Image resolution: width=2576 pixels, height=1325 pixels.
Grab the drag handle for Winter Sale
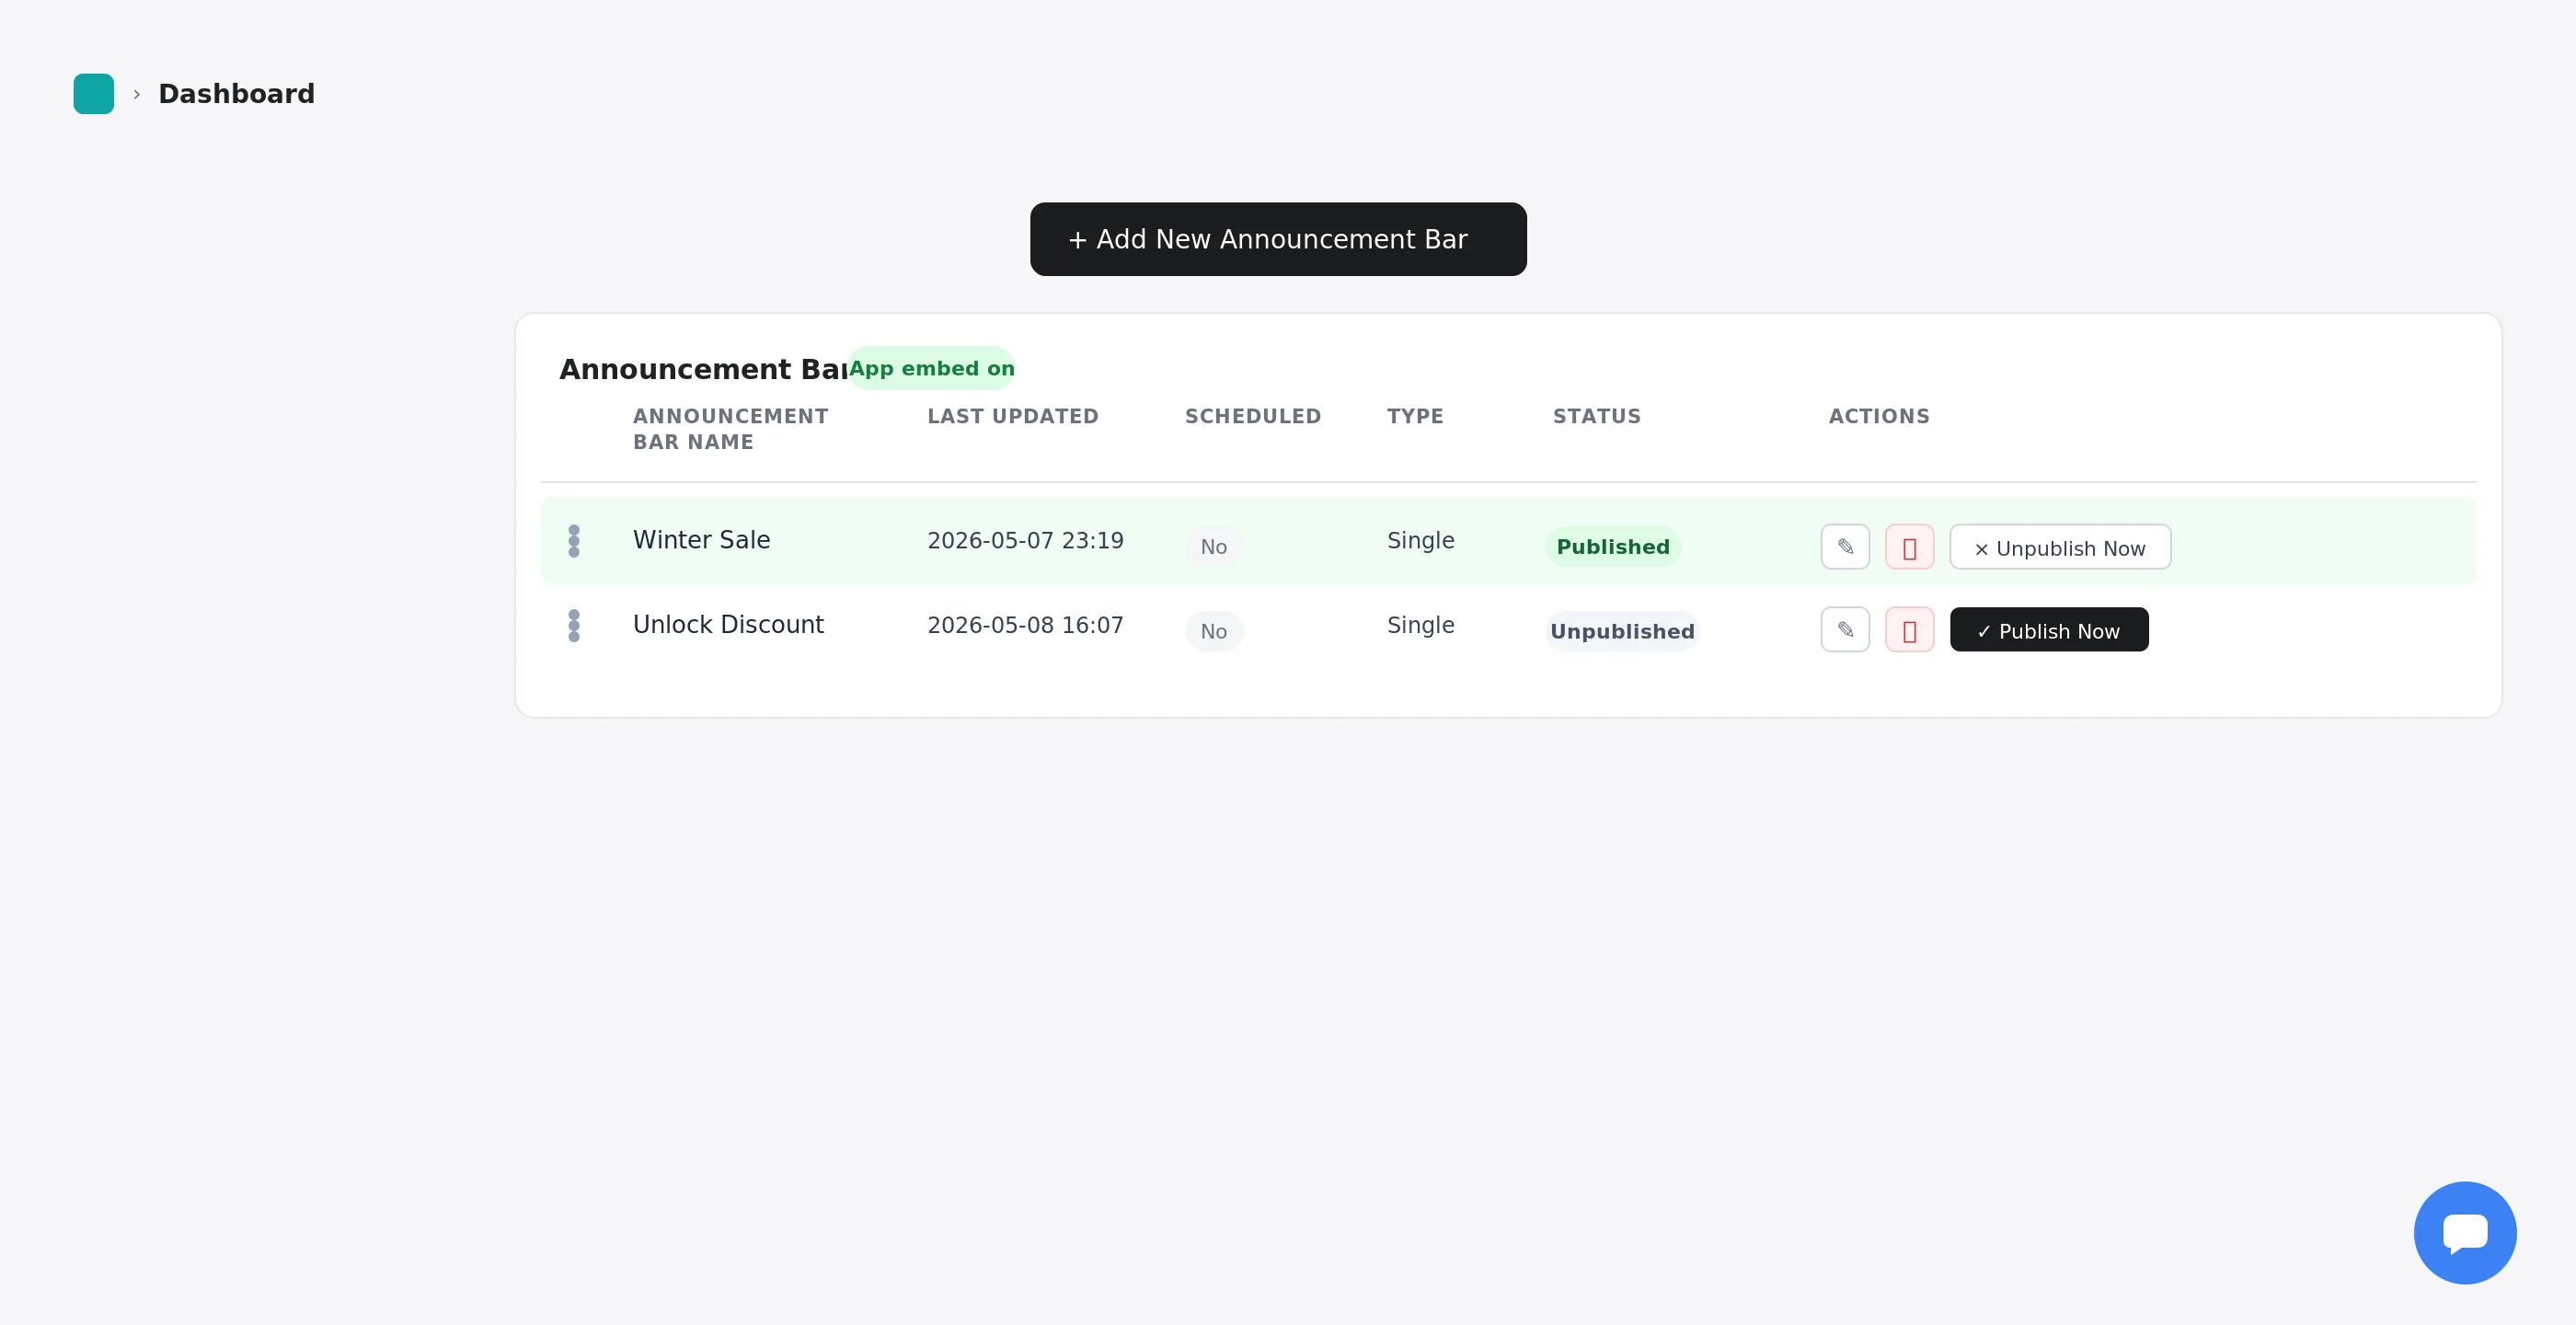tap(574, 541)
